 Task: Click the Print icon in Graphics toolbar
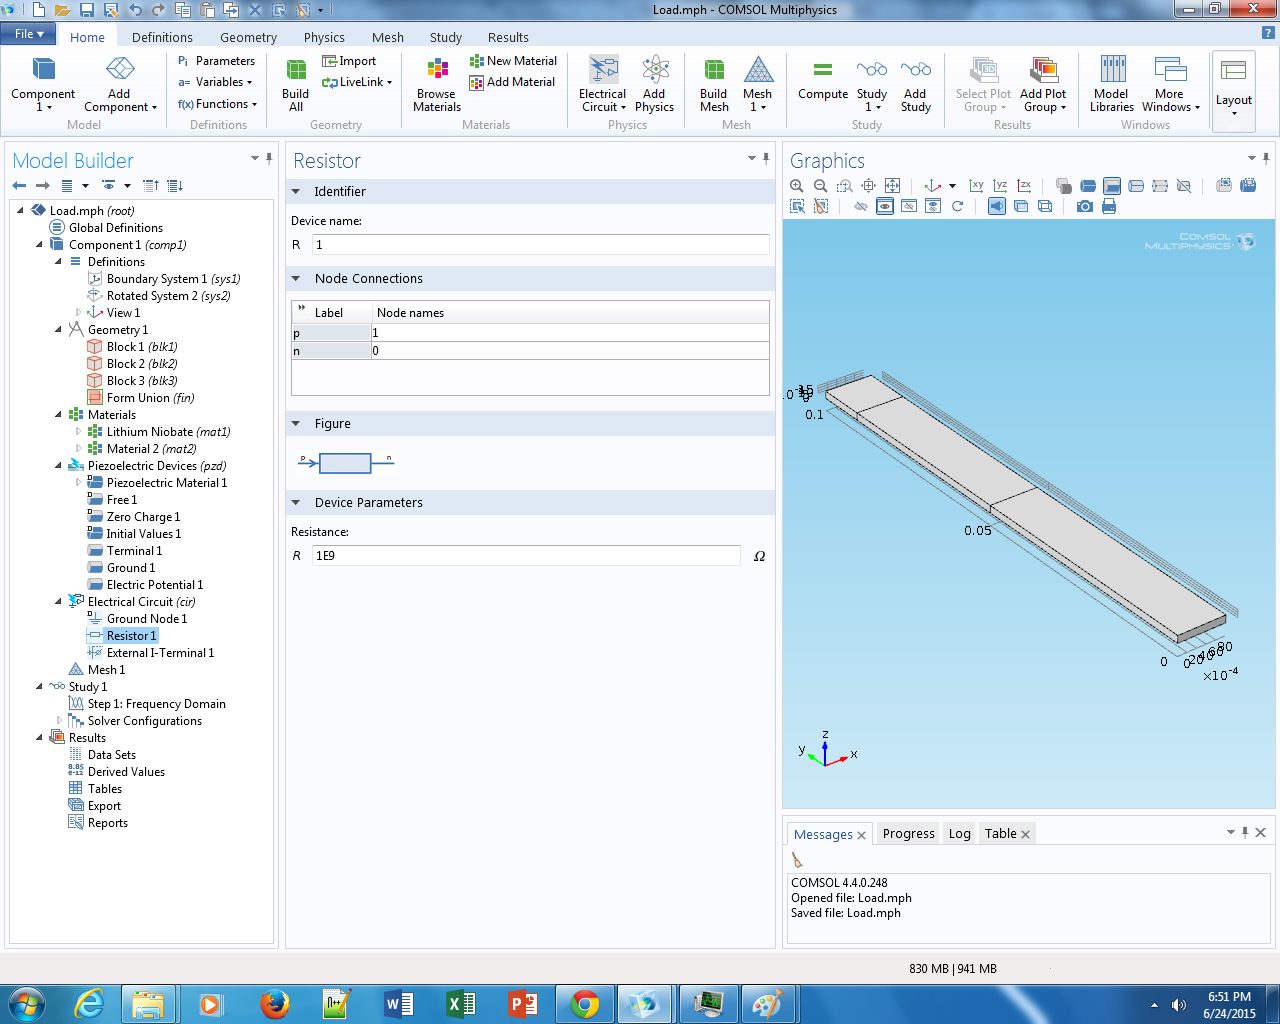click(1108, 207)
